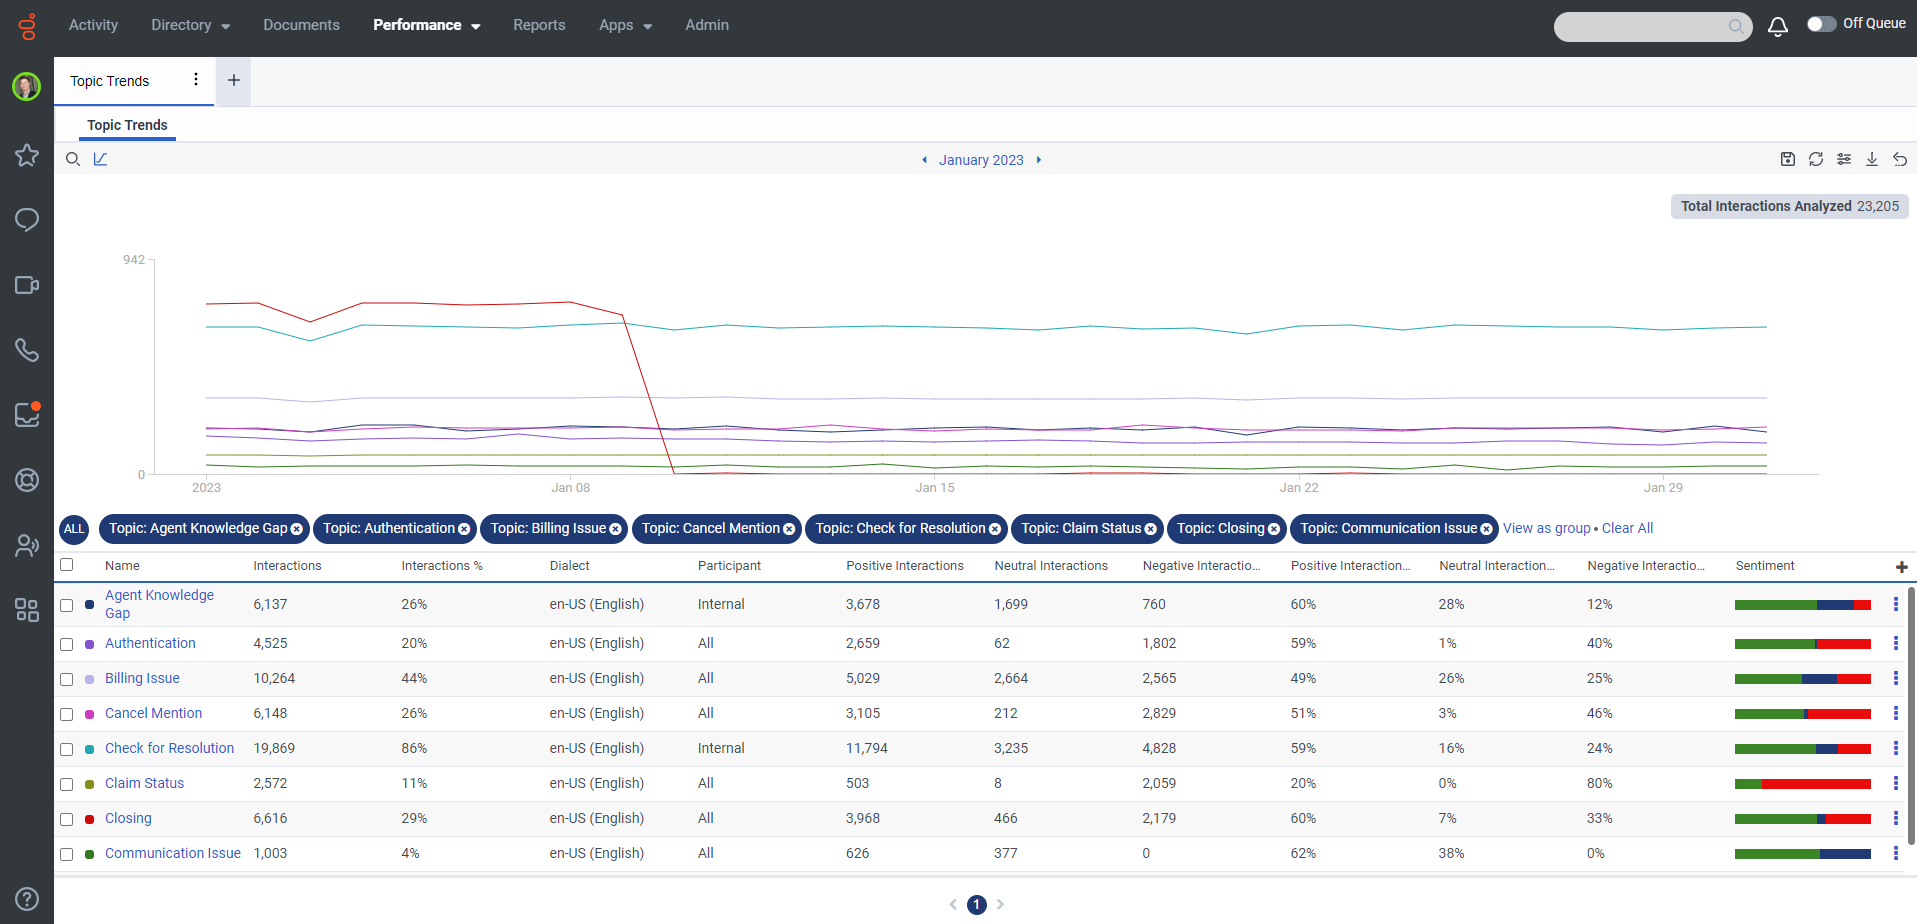Click the View as group link
Viewport: 1917px width, 924px height.
click(1546, 528)
